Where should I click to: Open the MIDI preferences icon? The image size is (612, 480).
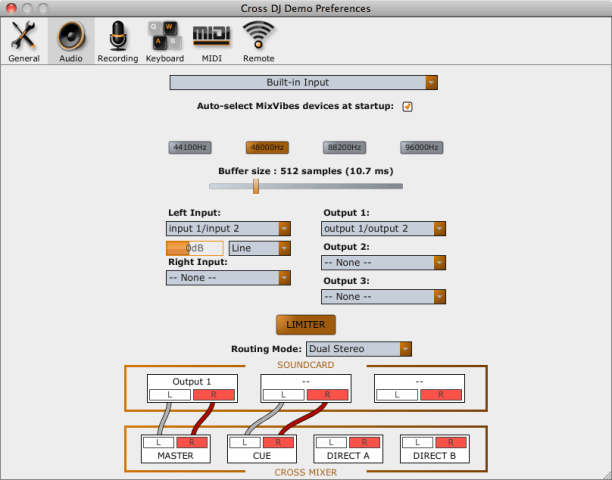(x=212, y=36)
